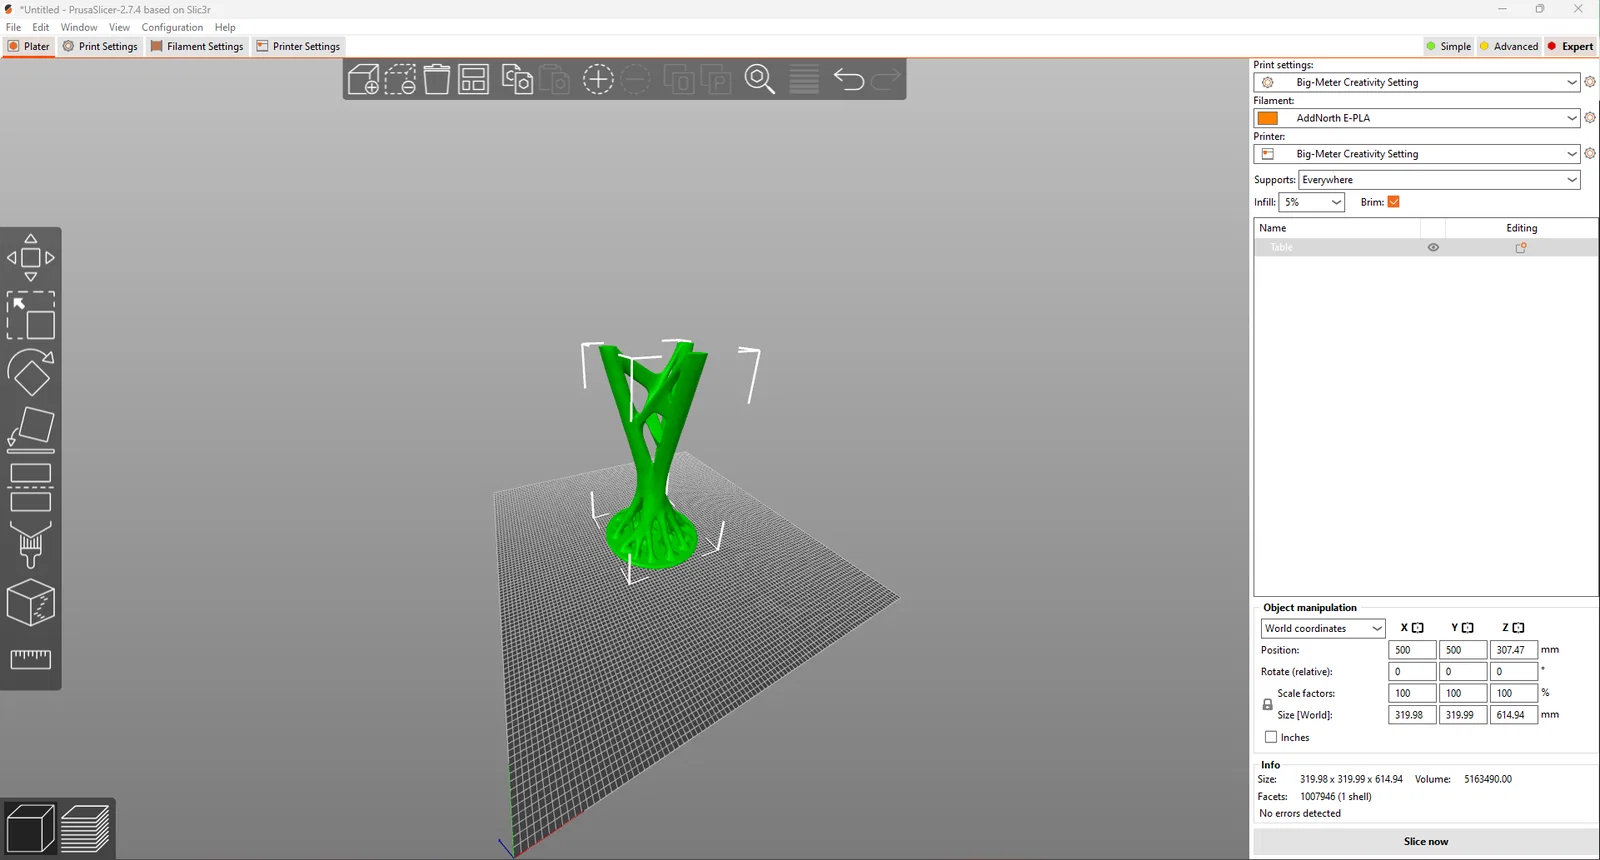Viewport: 1600px width, 860px height.
Task: Click the orange filament color swatch
Action: [x=1268, y=118]
